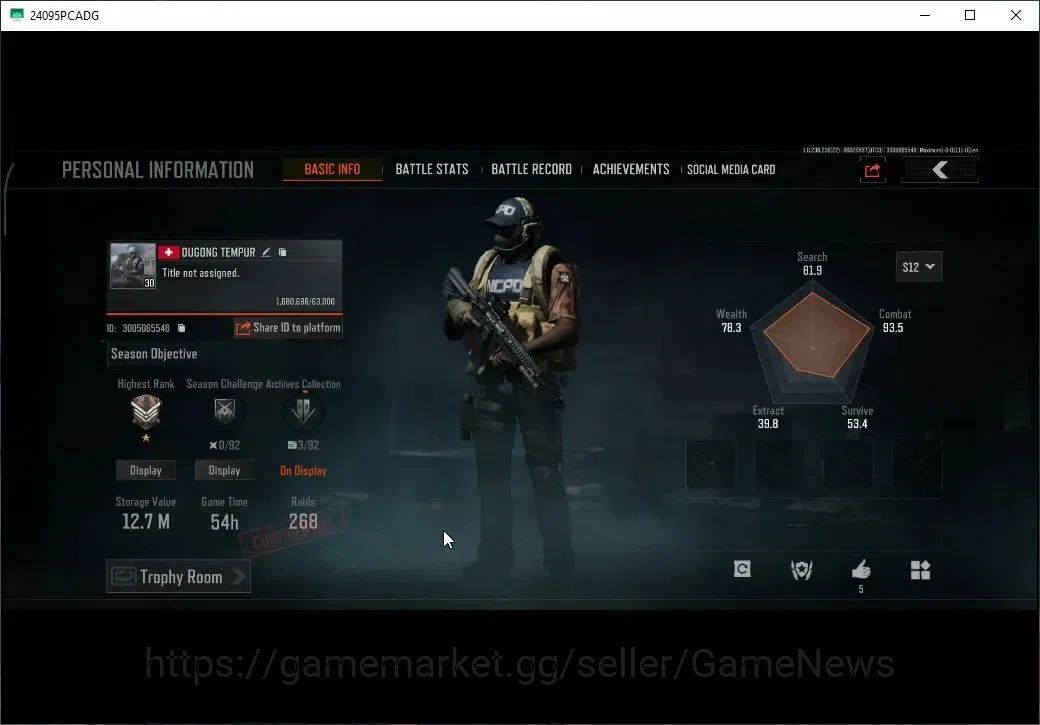This screenshot has width=1040, height=725.
Task: Display the Season Challenge badge
Action: tap(224, 470)
